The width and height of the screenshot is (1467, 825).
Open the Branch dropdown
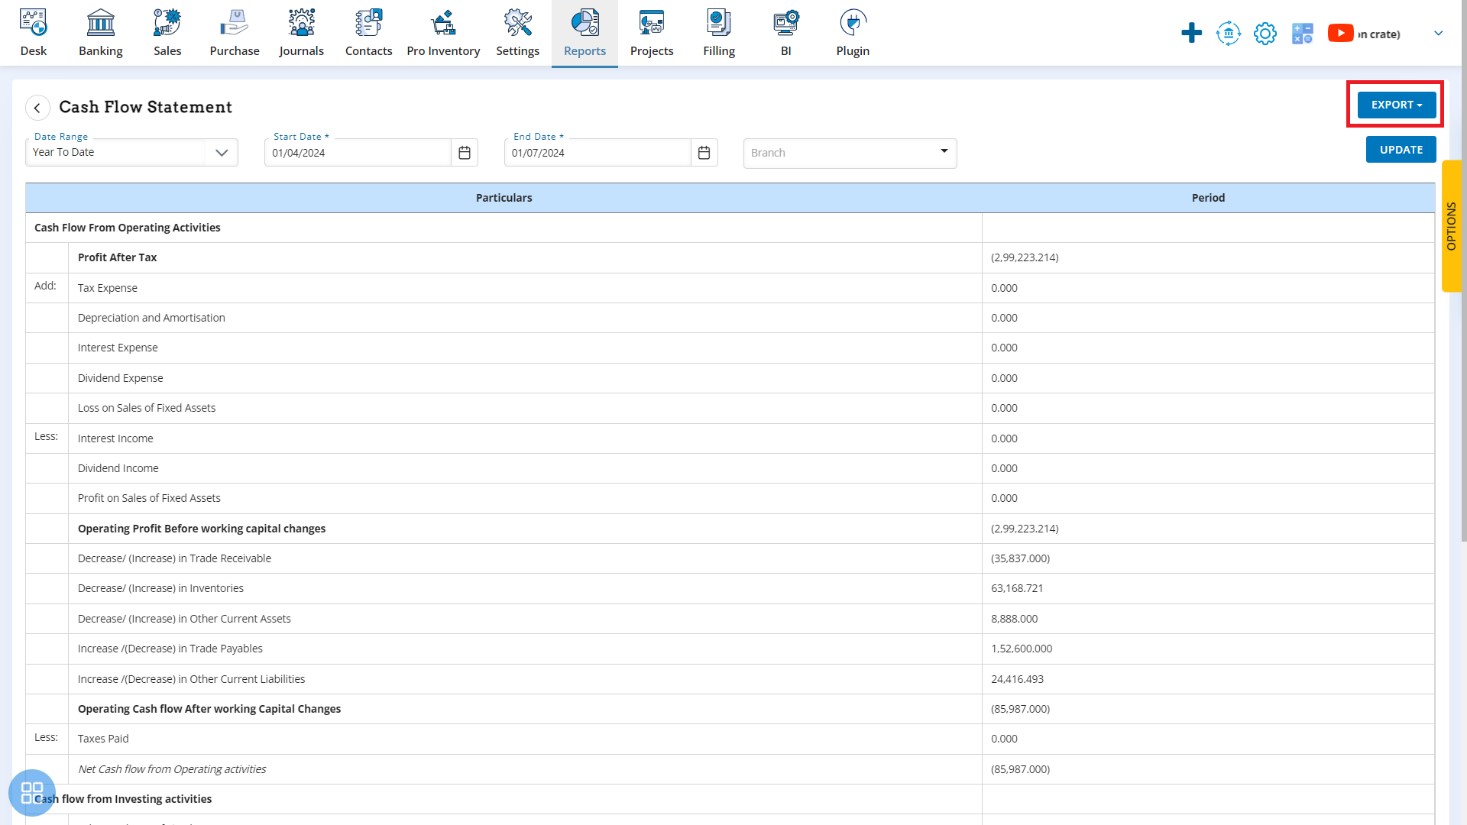(849, 153)
